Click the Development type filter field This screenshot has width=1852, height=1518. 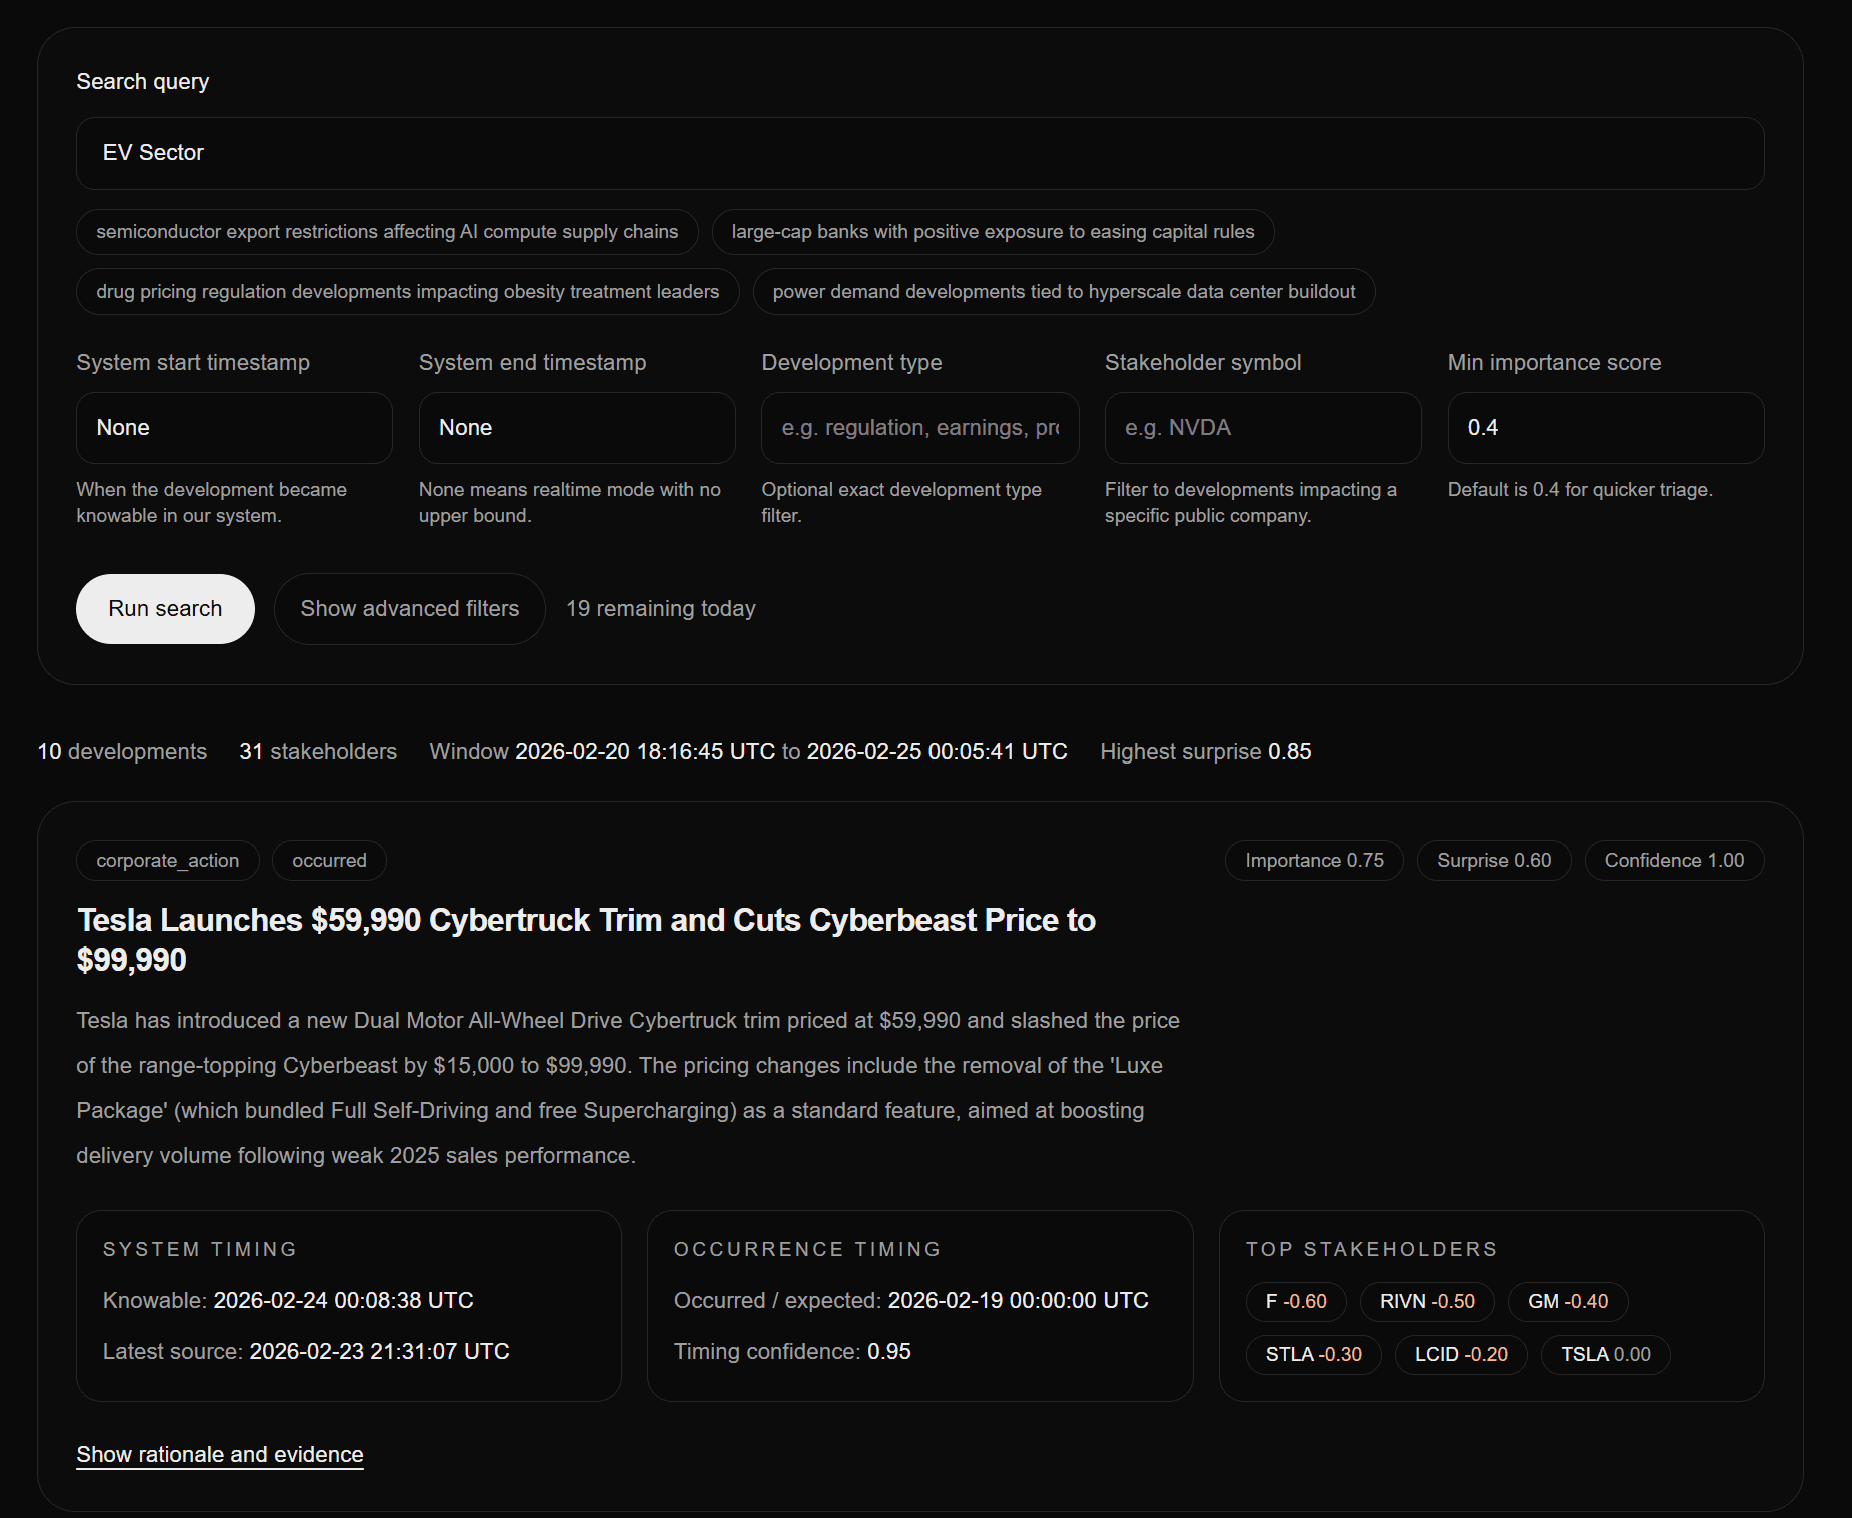point(919,427)
